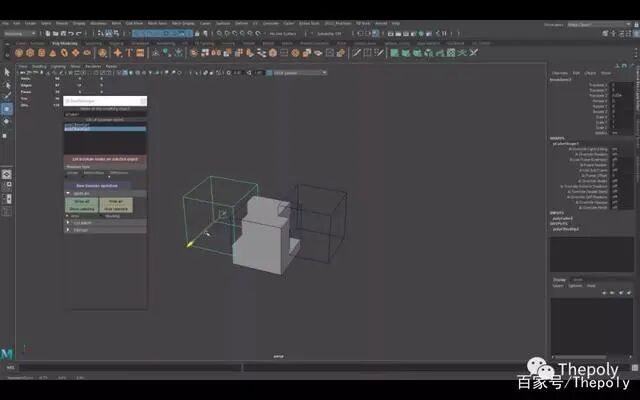This screenshot has width=640, height=400.
Task: Open the Symmetry Off dropdown
Action: (x=329, y=33)
